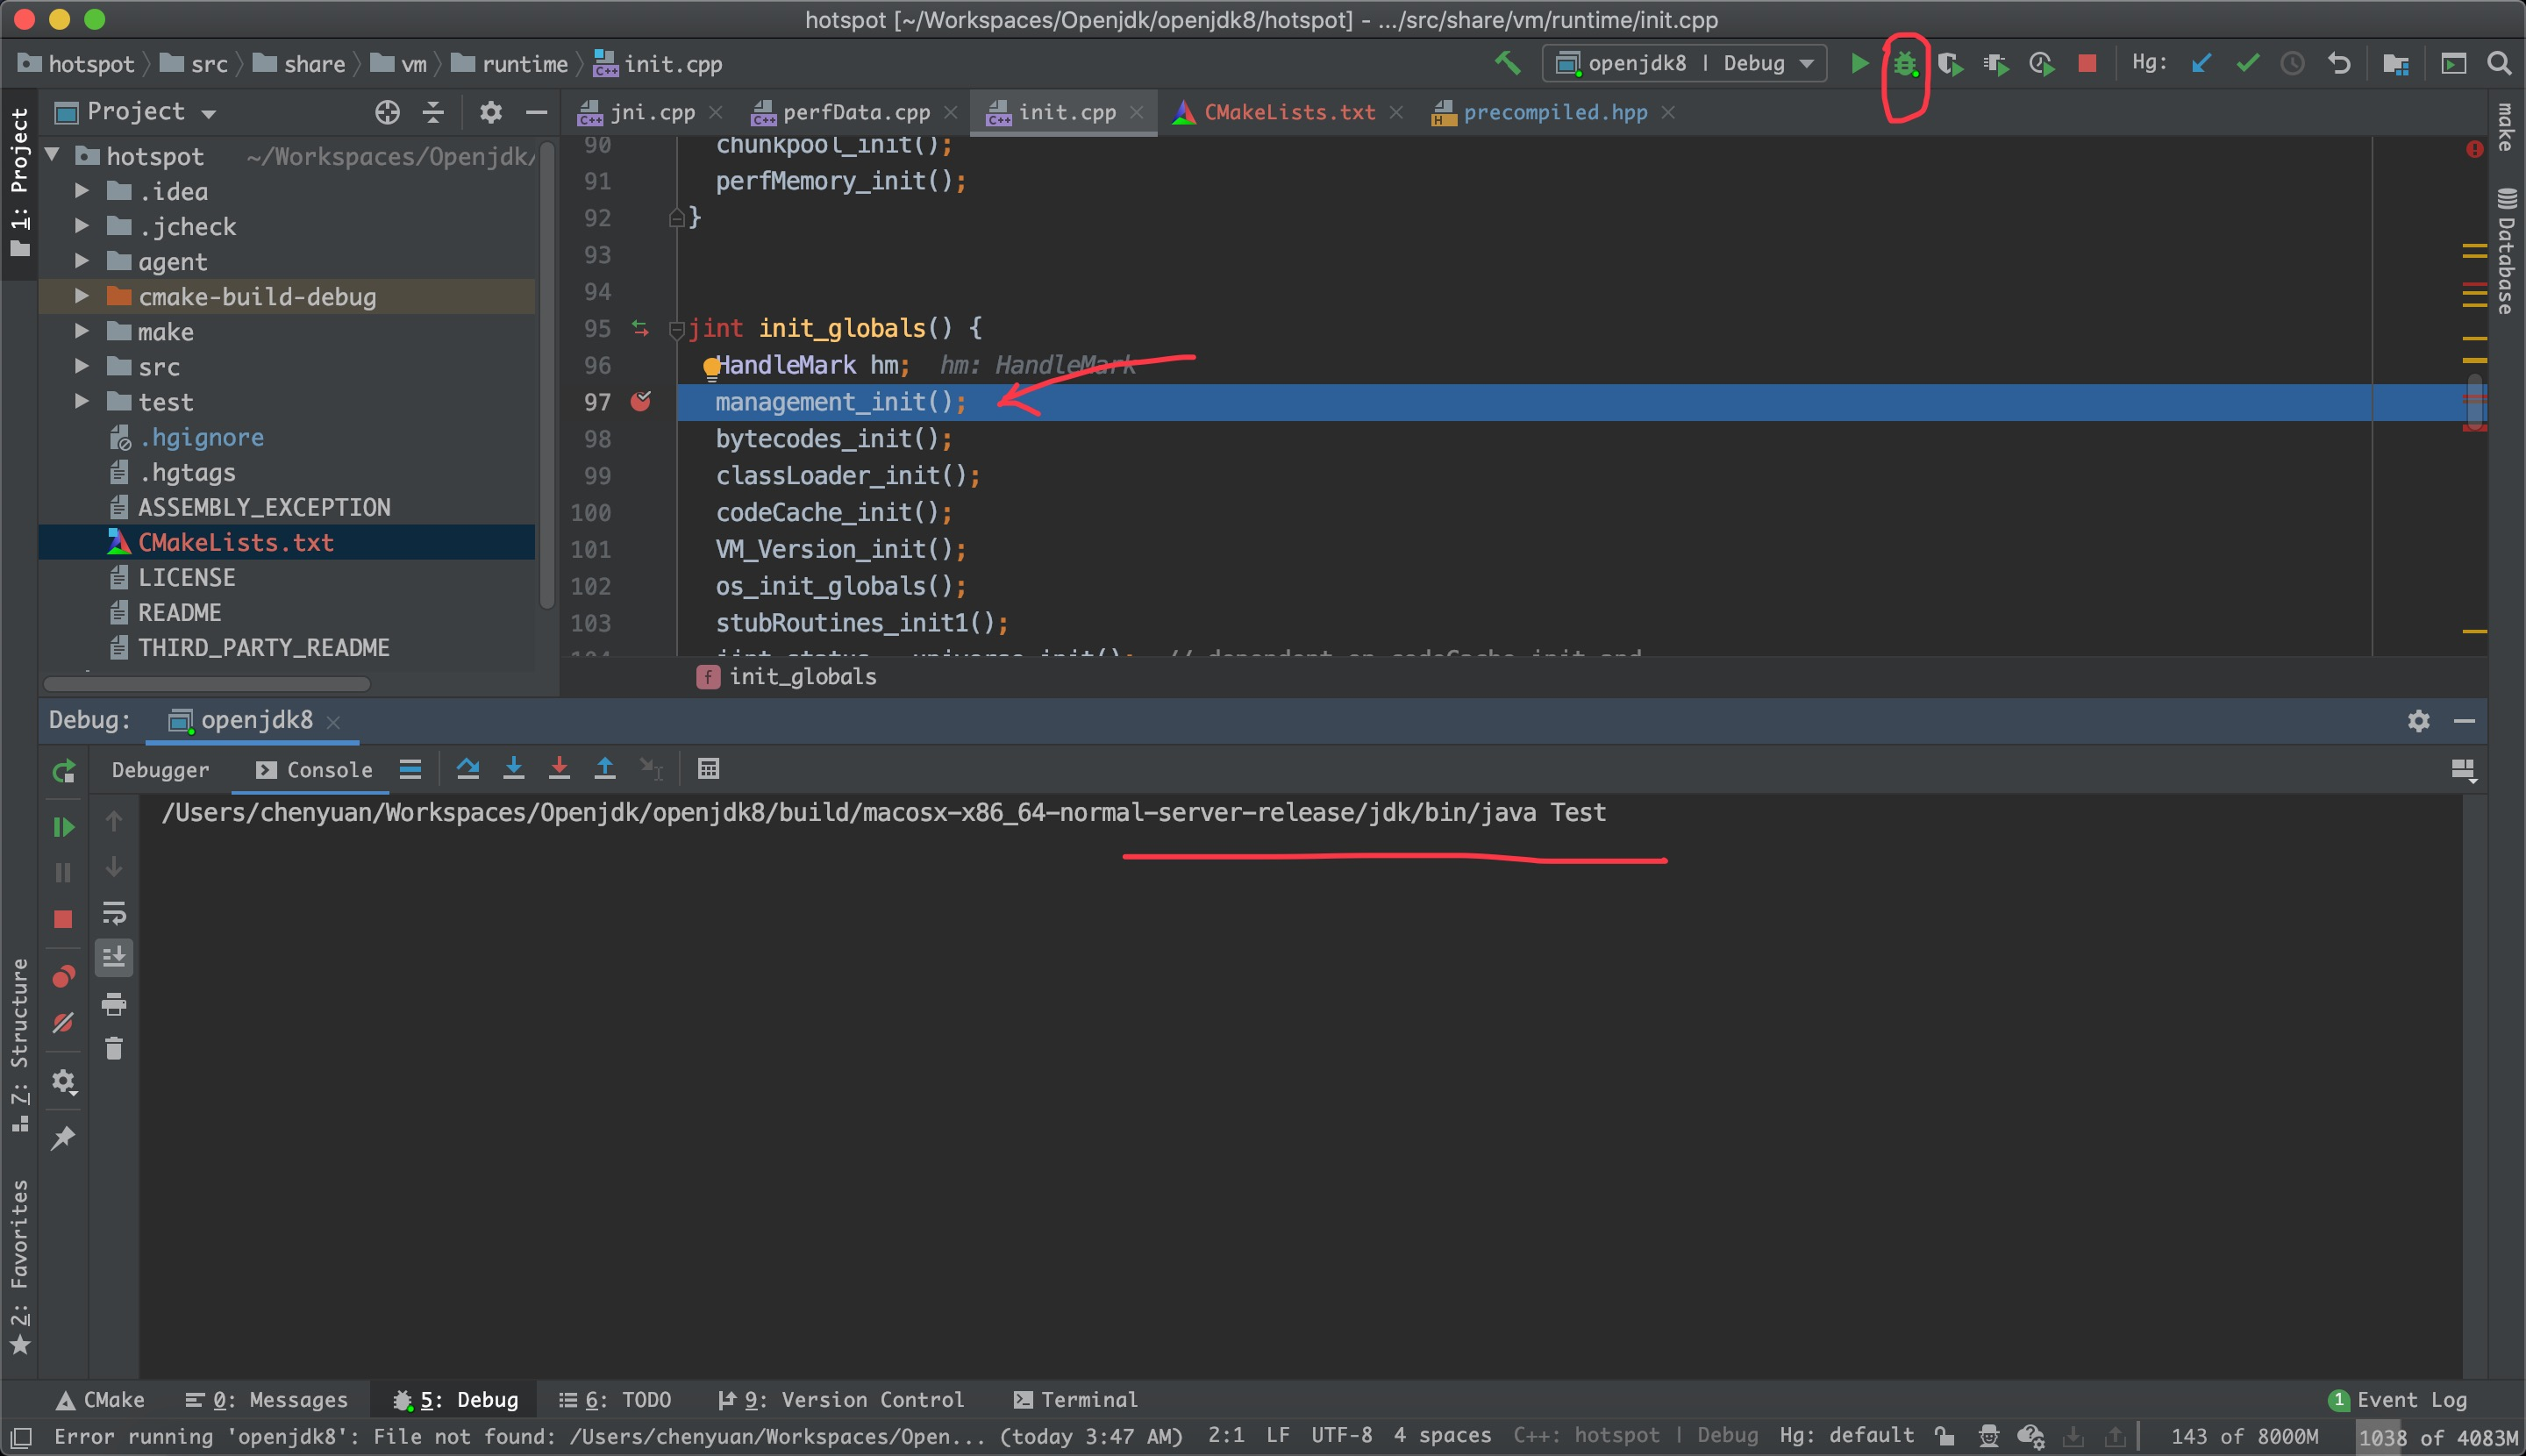Open Project view mode dropdown

click(x=136, y=112)
